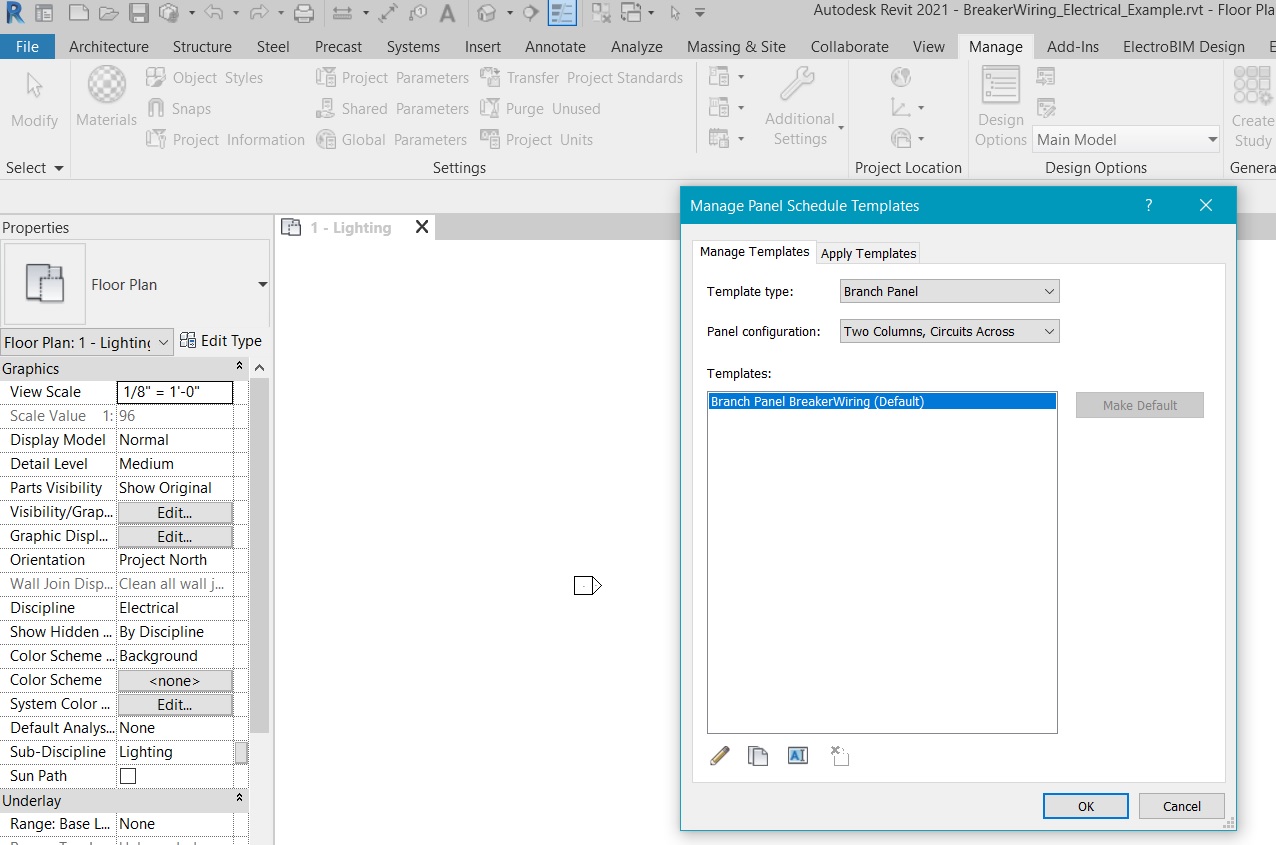The width and height of the screenshot is (1276, 845).
Task: Open the dialog Help question mark
Action: point(1148,205)
